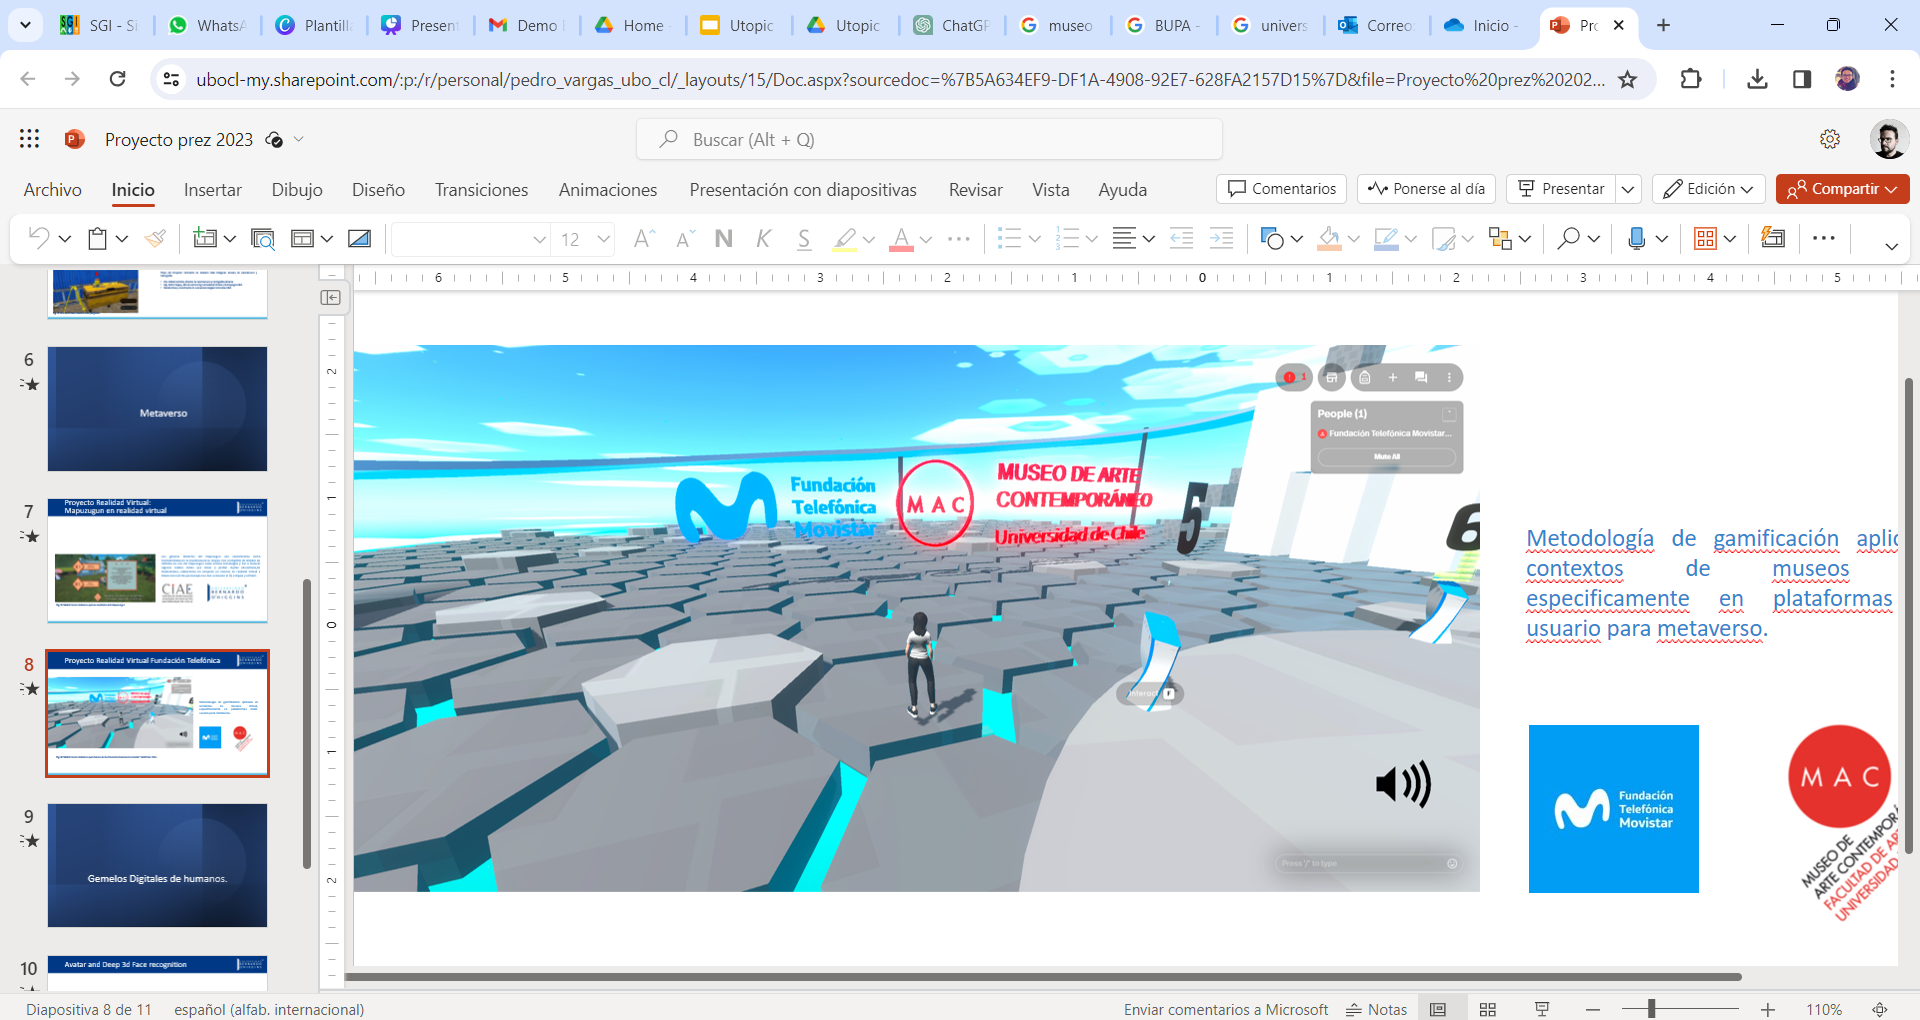Click the speaker audio icon on slide
1920x1020 pixels.
1403,785
